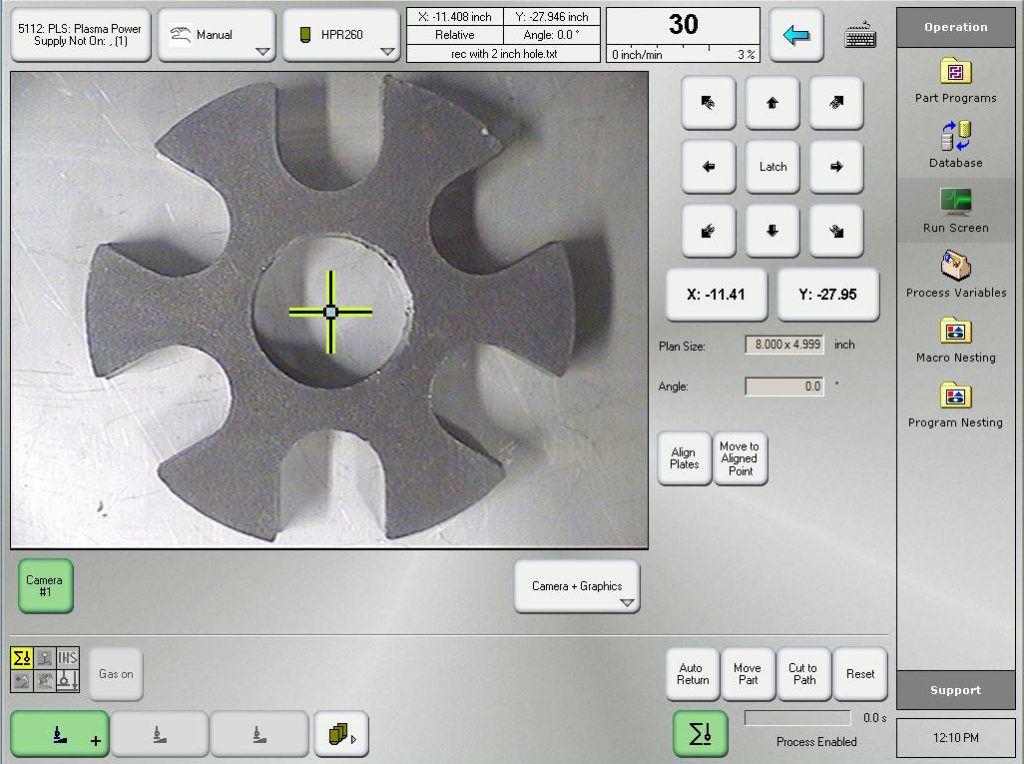This screenshot has width=1024, height=764.
Task: Click Cut to Path
Action: pos(803,674)
